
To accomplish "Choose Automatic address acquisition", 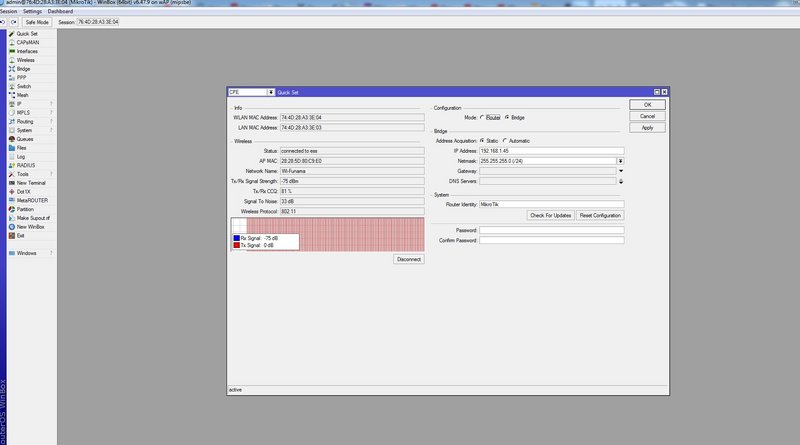I will pyautogui.click(x=505, y=140).
